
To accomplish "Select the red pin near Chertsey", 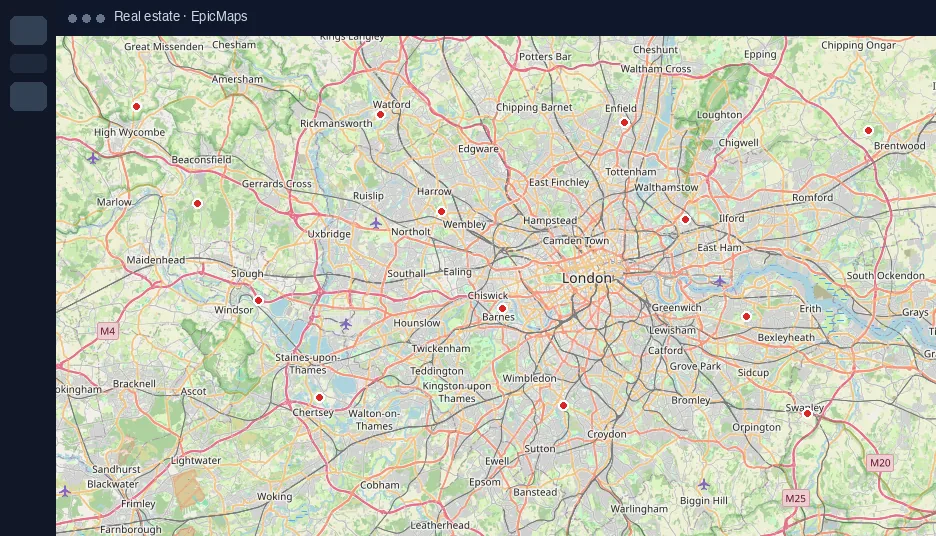I will 319,398.
